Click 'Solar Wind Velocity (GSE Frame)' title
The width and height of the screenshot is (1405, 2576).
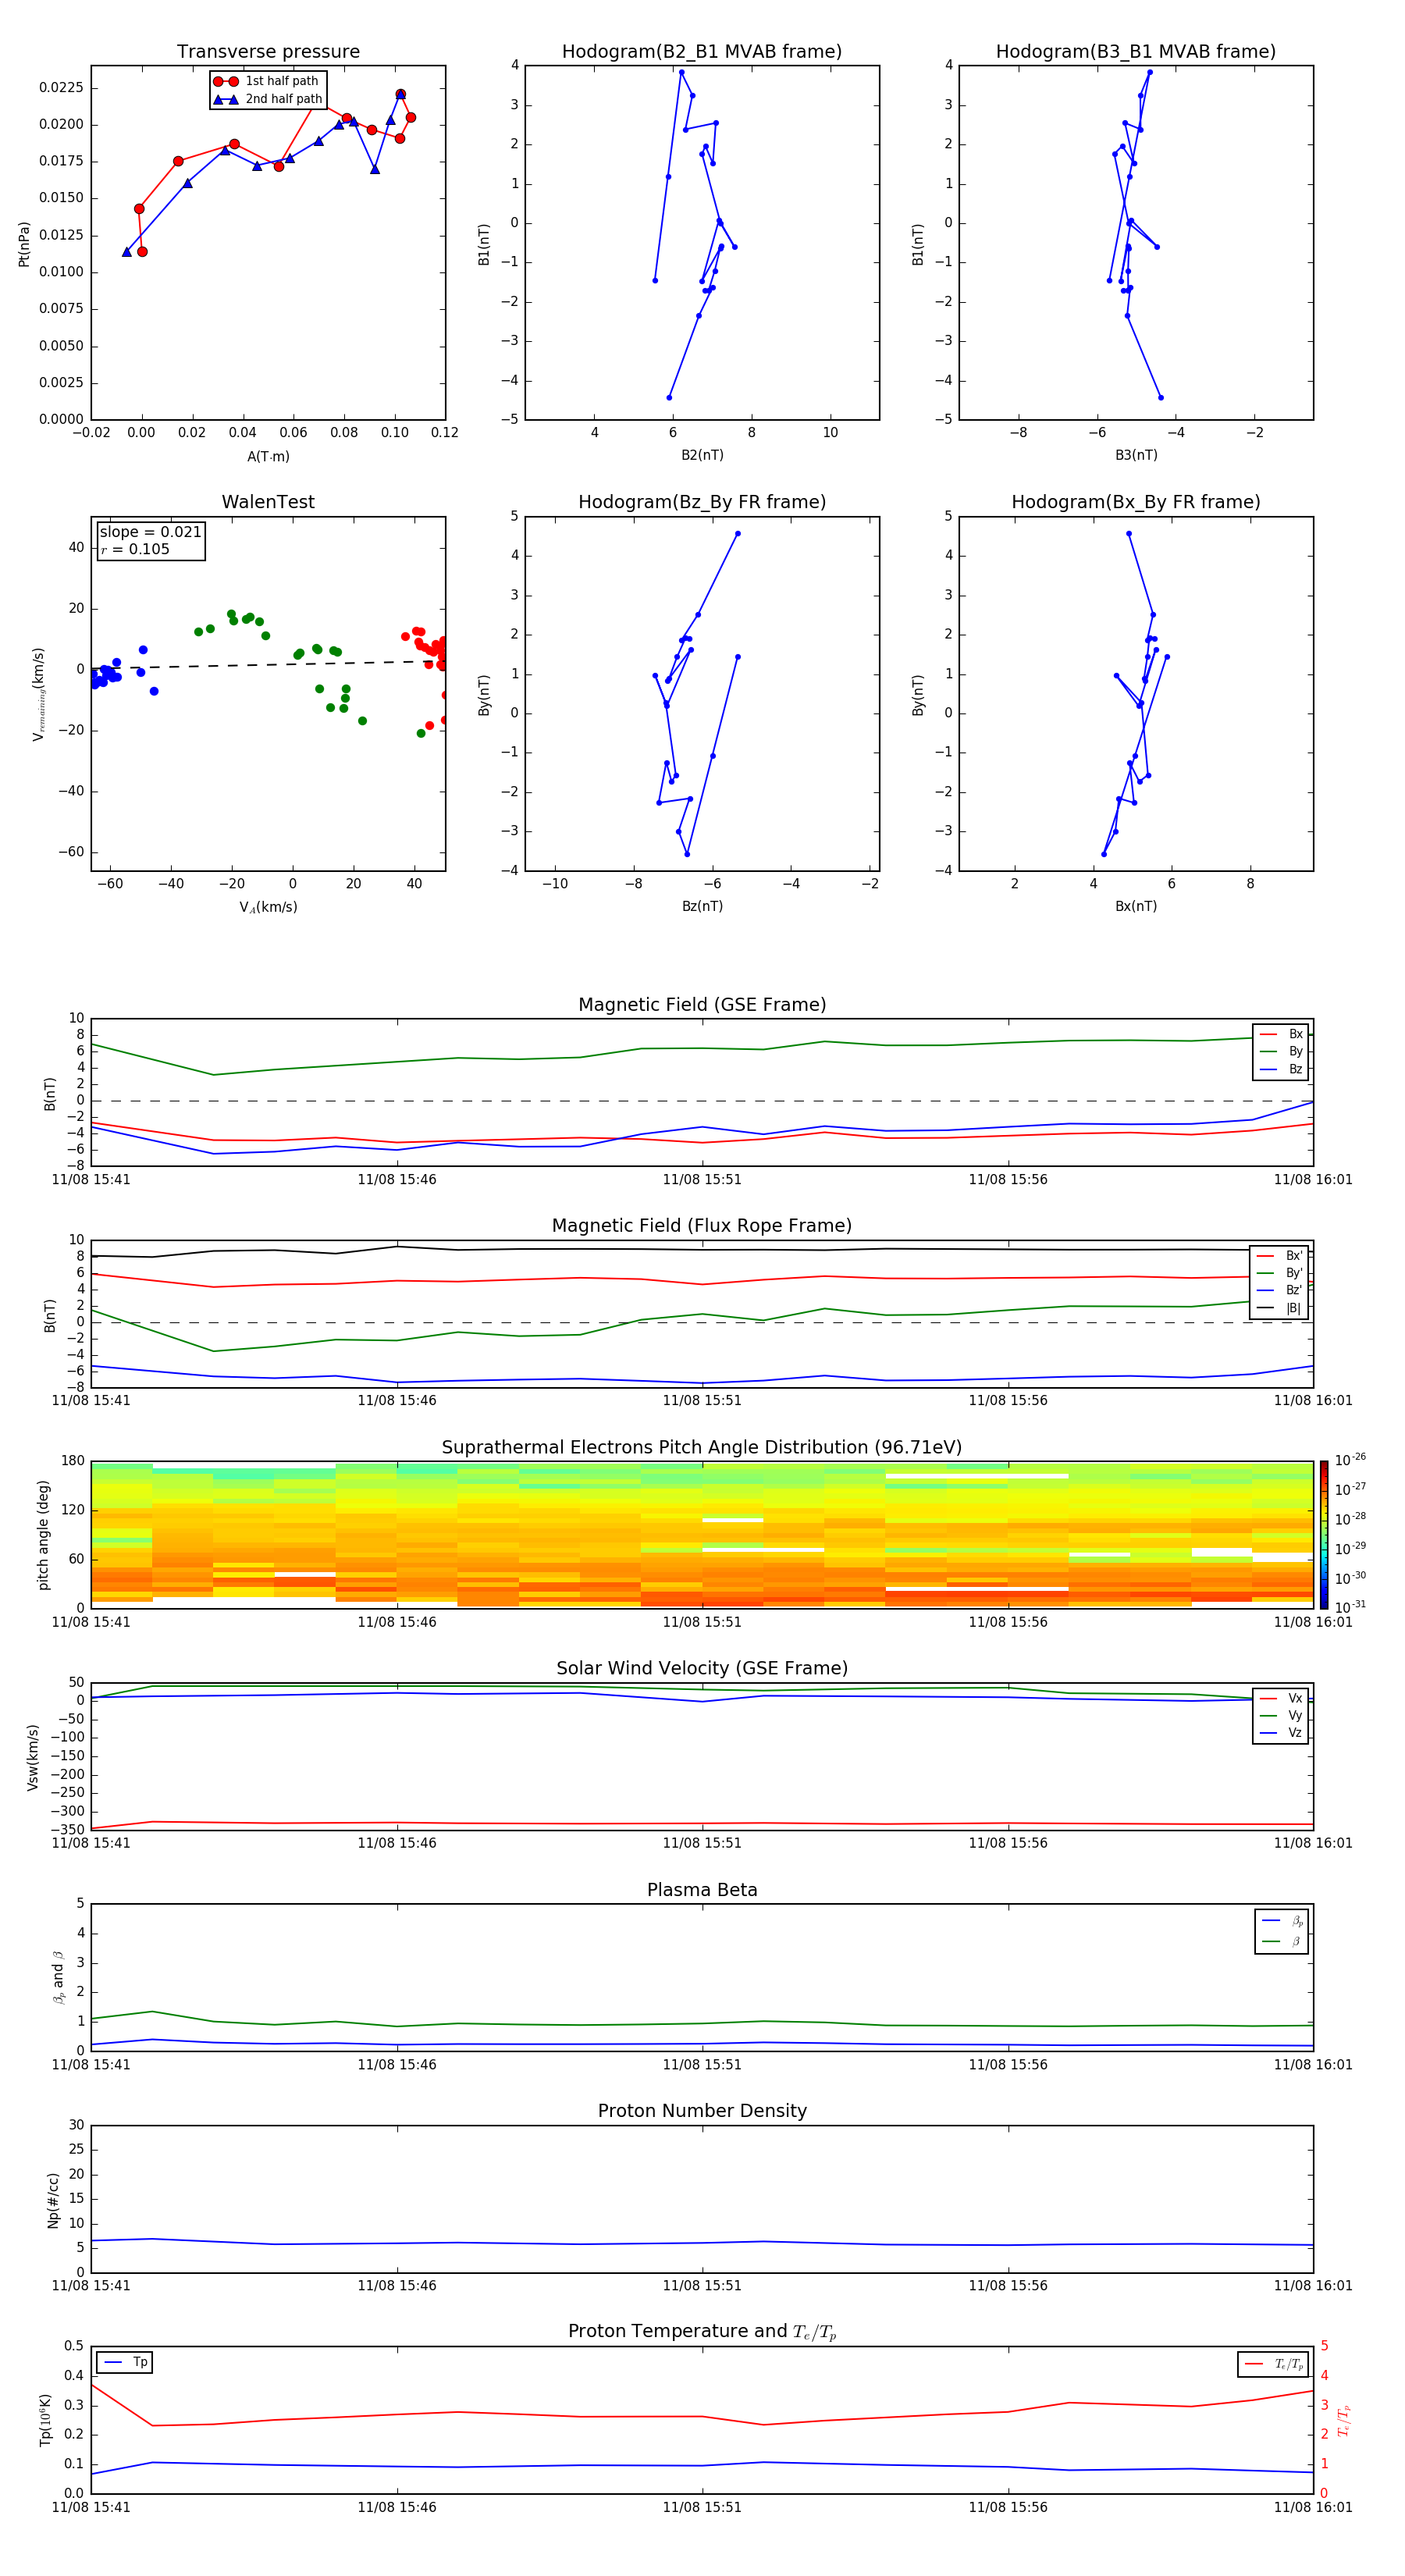[702, 1668]
